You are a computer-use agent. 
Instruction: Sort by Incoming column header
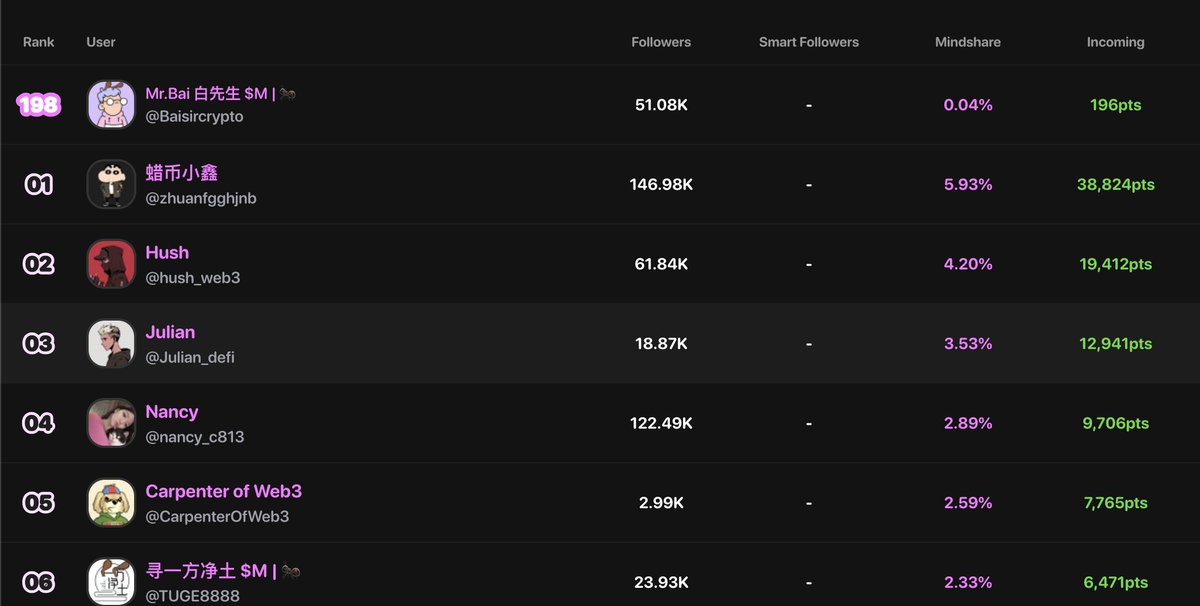pyautogui.click(x=1115, y=42)
